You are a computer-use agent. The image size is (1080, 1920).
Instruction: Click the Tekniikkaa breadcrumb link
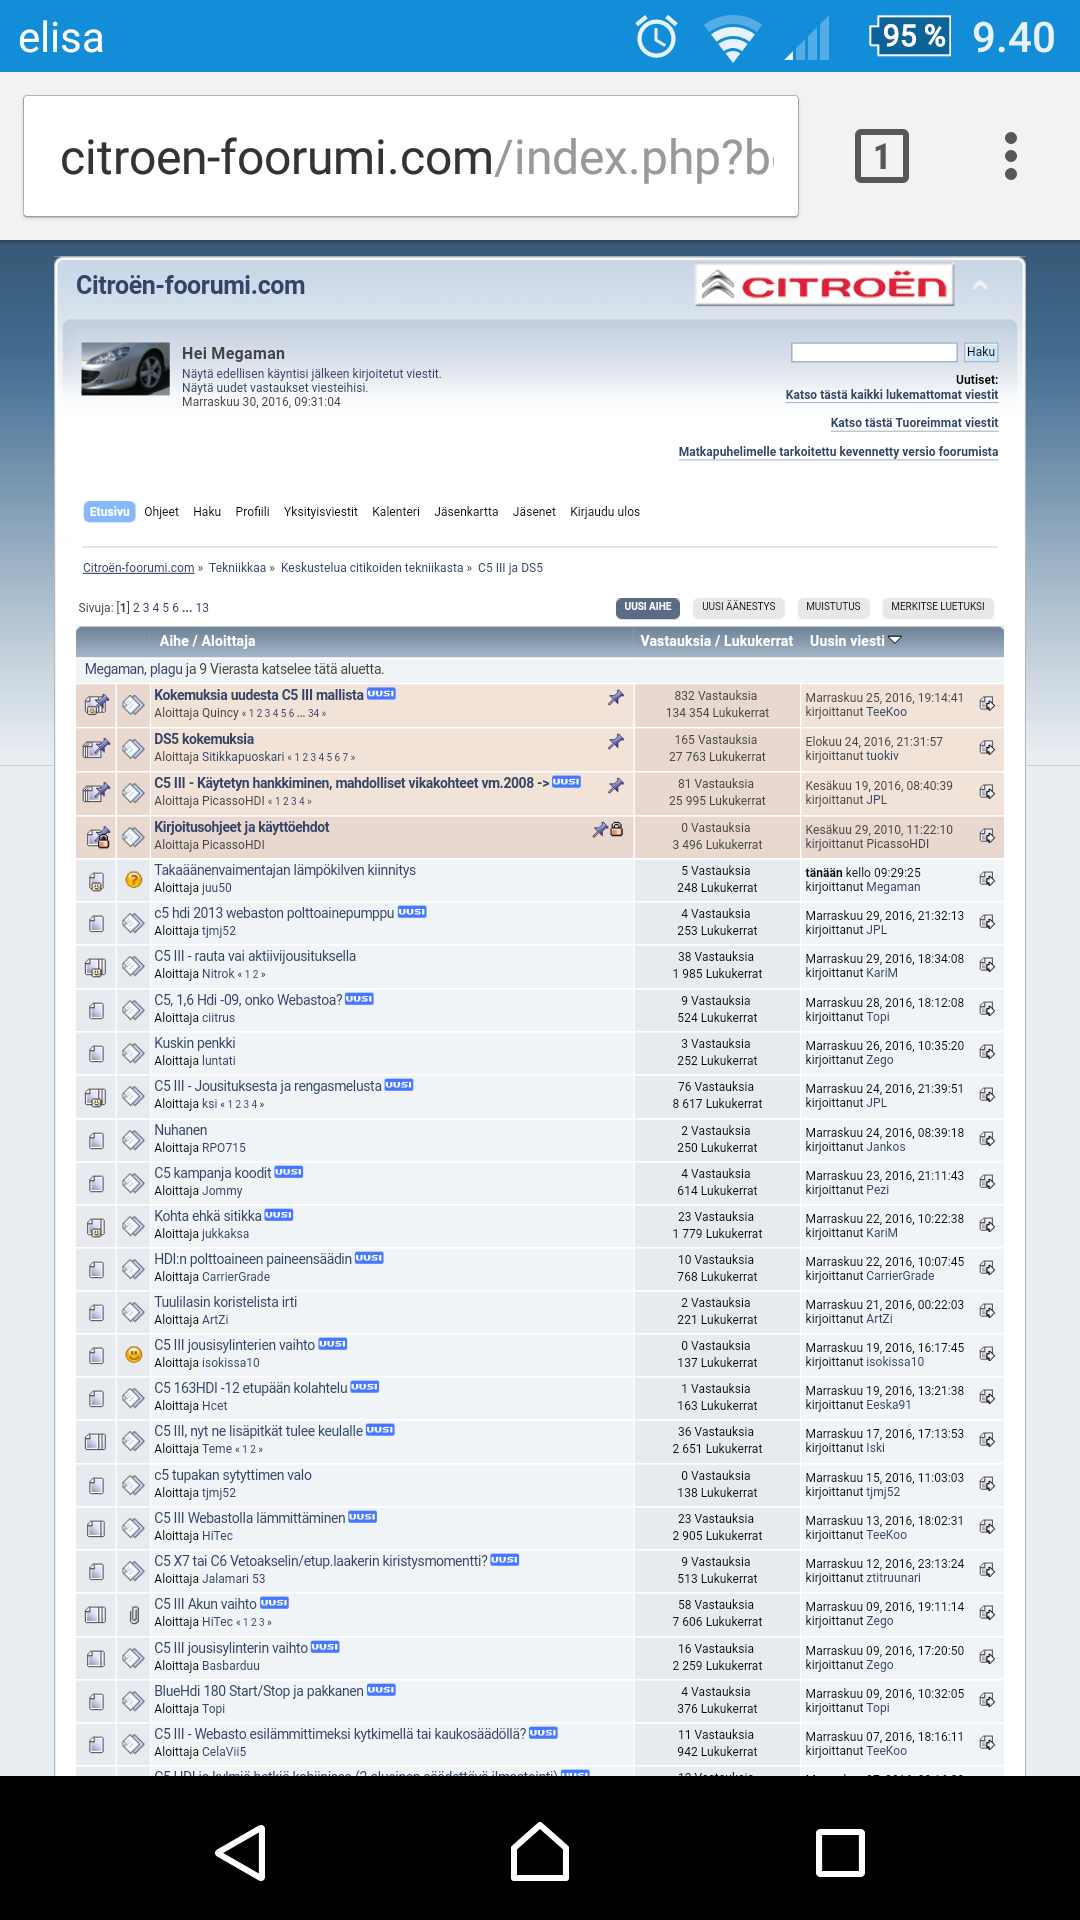237,568
